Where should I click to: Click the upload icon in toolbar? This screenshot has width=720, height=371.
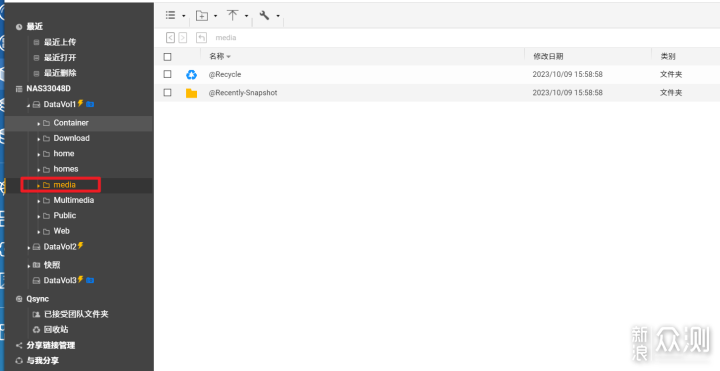(233, 15)
